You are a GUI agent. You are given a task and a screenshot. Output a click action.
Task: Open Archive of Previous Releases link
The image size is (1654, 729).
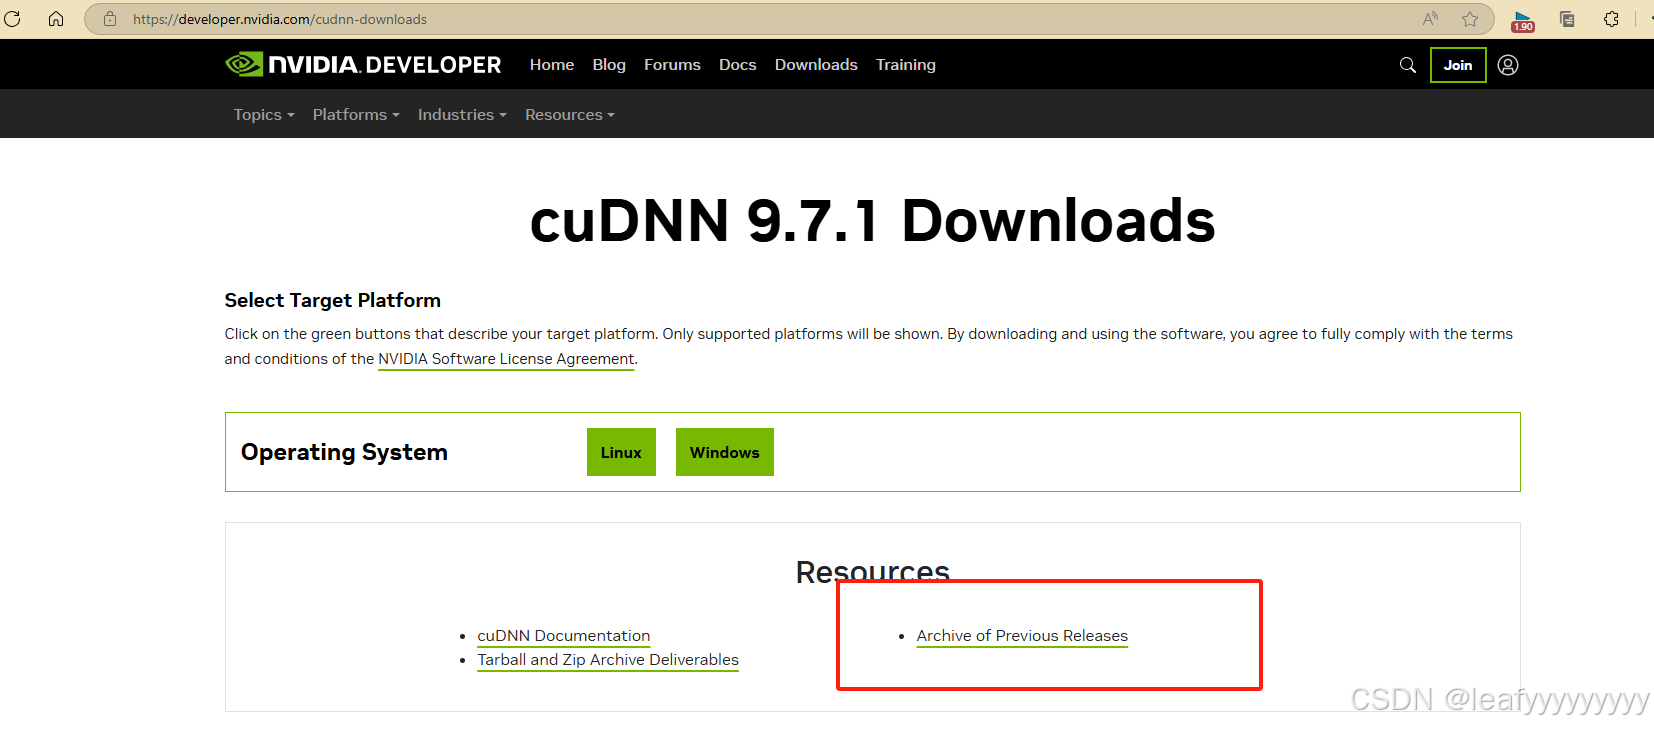[1022, 636]
